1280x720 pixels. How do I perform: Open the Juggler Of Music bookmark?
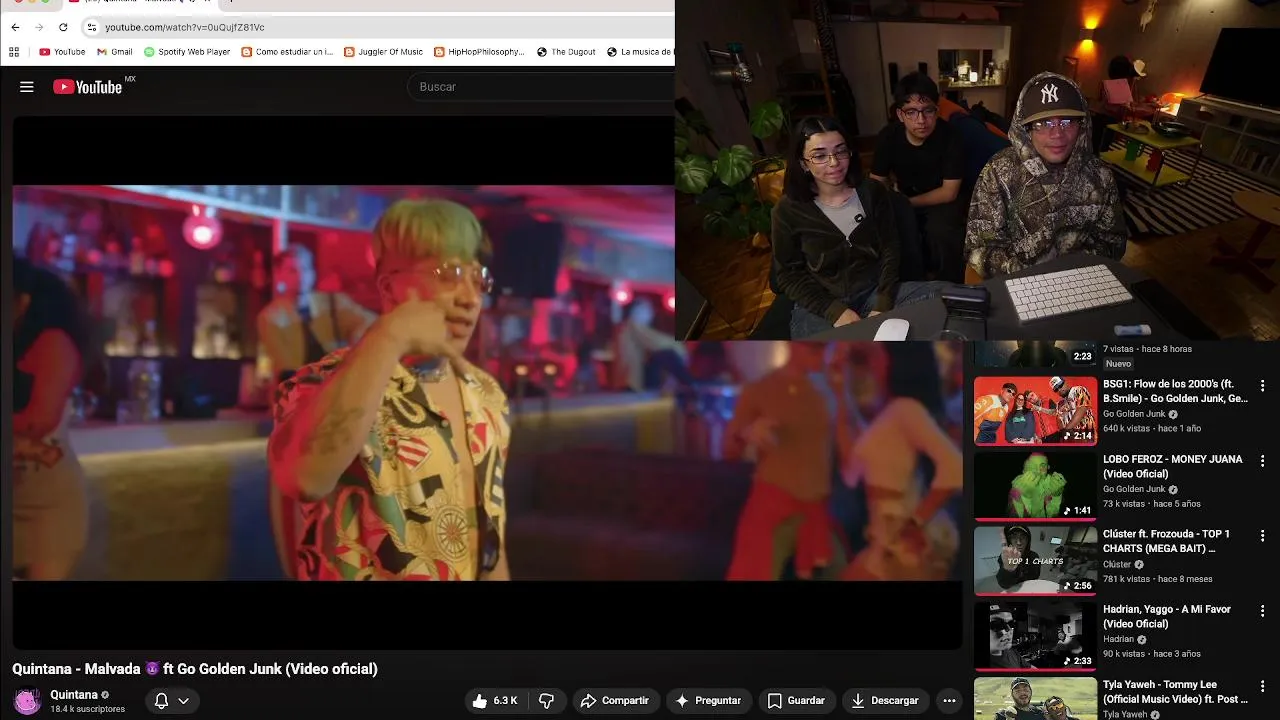click(x=383, y=52)
